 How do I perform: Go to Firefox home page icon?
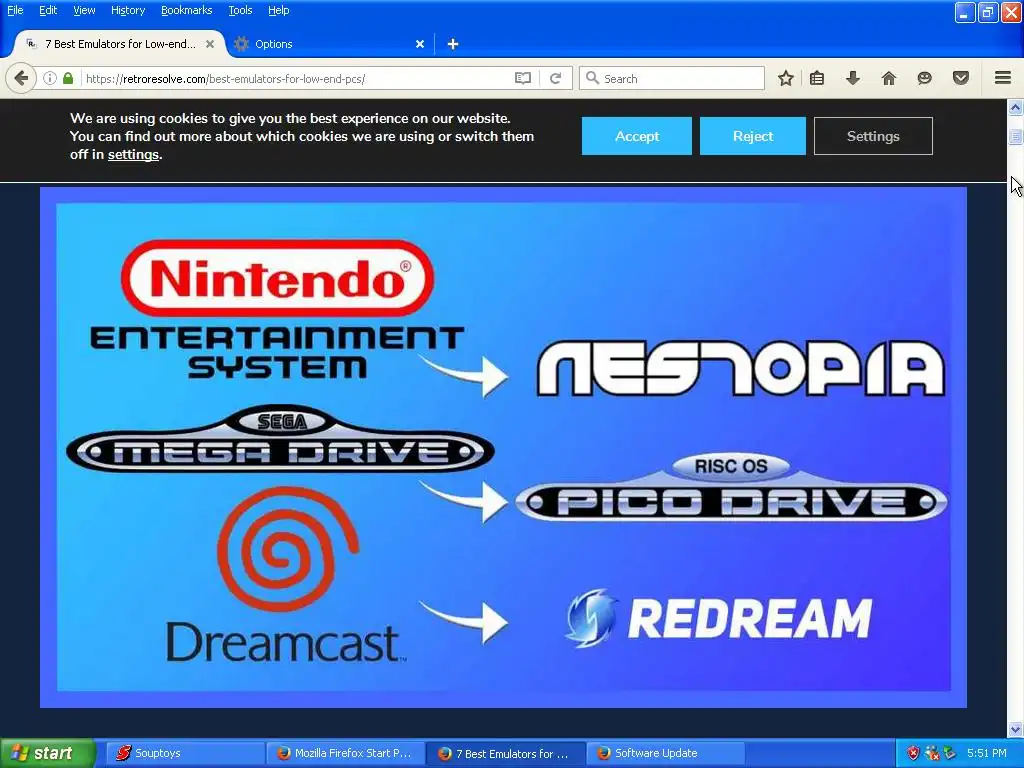(x=889, y=78)
